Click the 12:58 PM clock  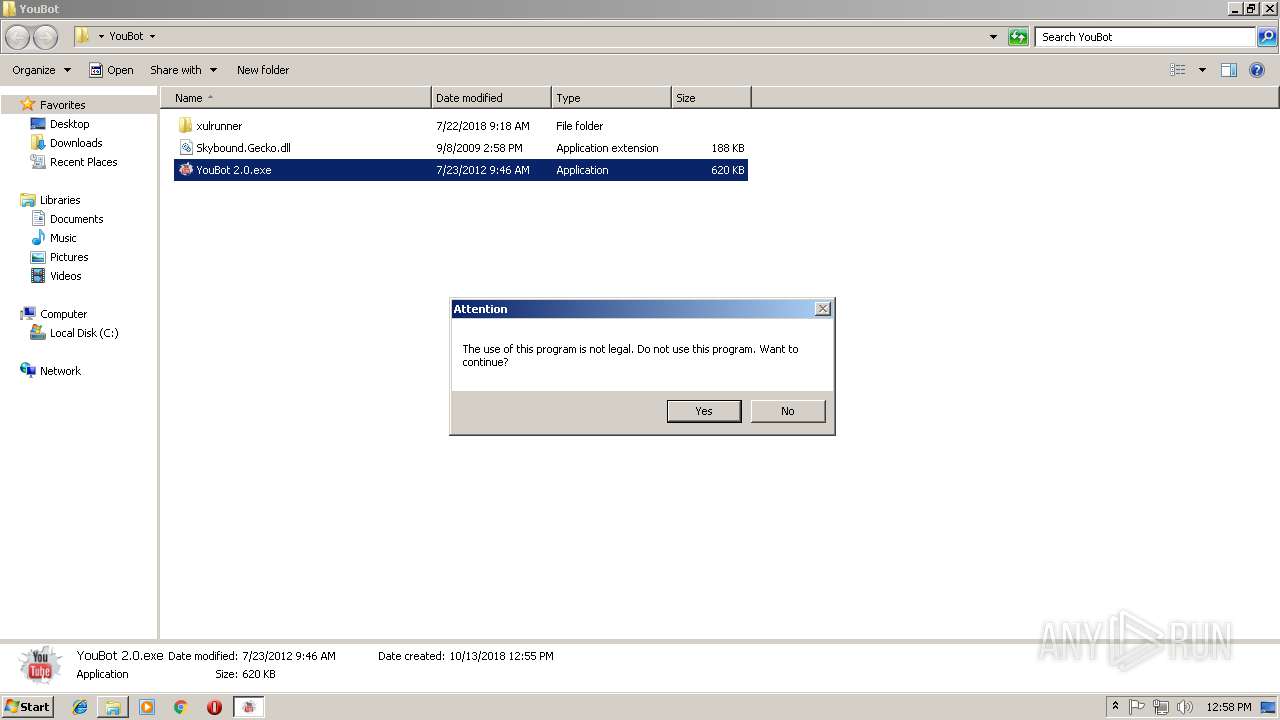(1229, 707)
